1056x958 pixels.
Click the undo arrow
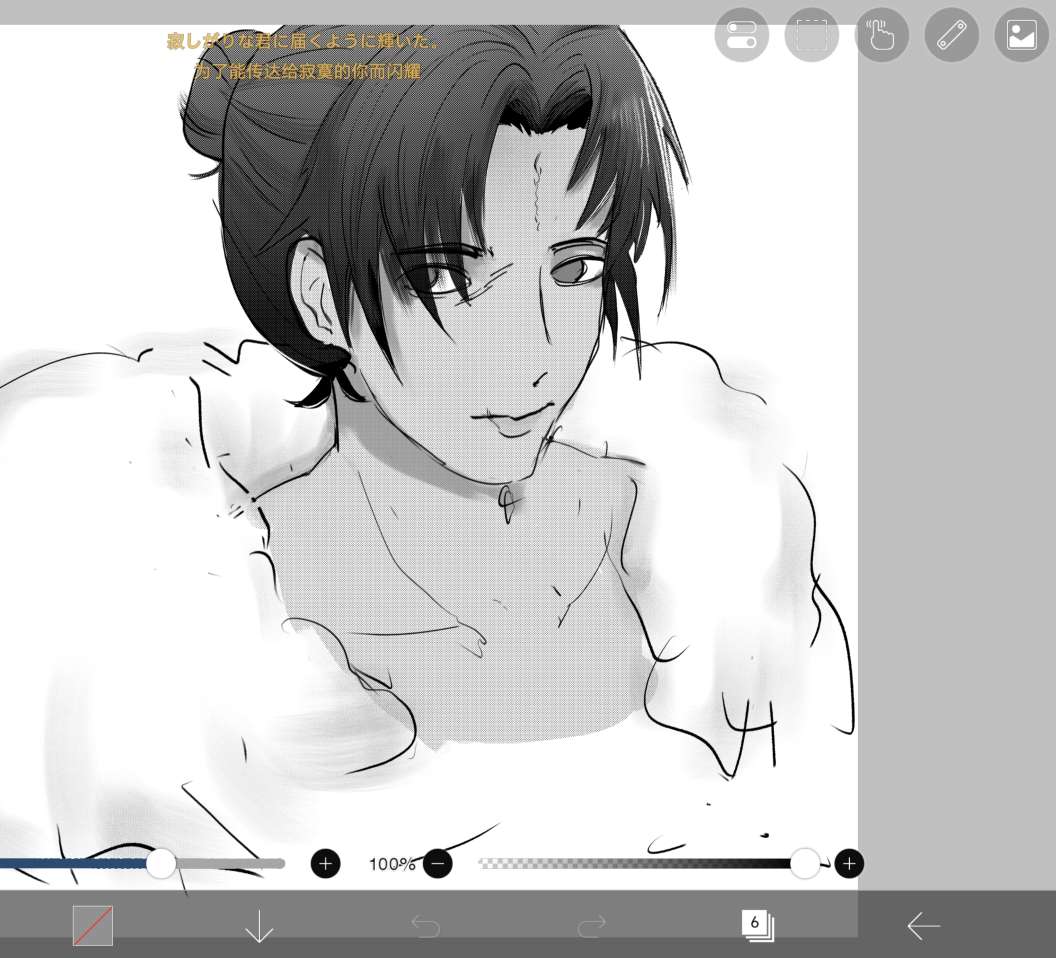[425, 927]
